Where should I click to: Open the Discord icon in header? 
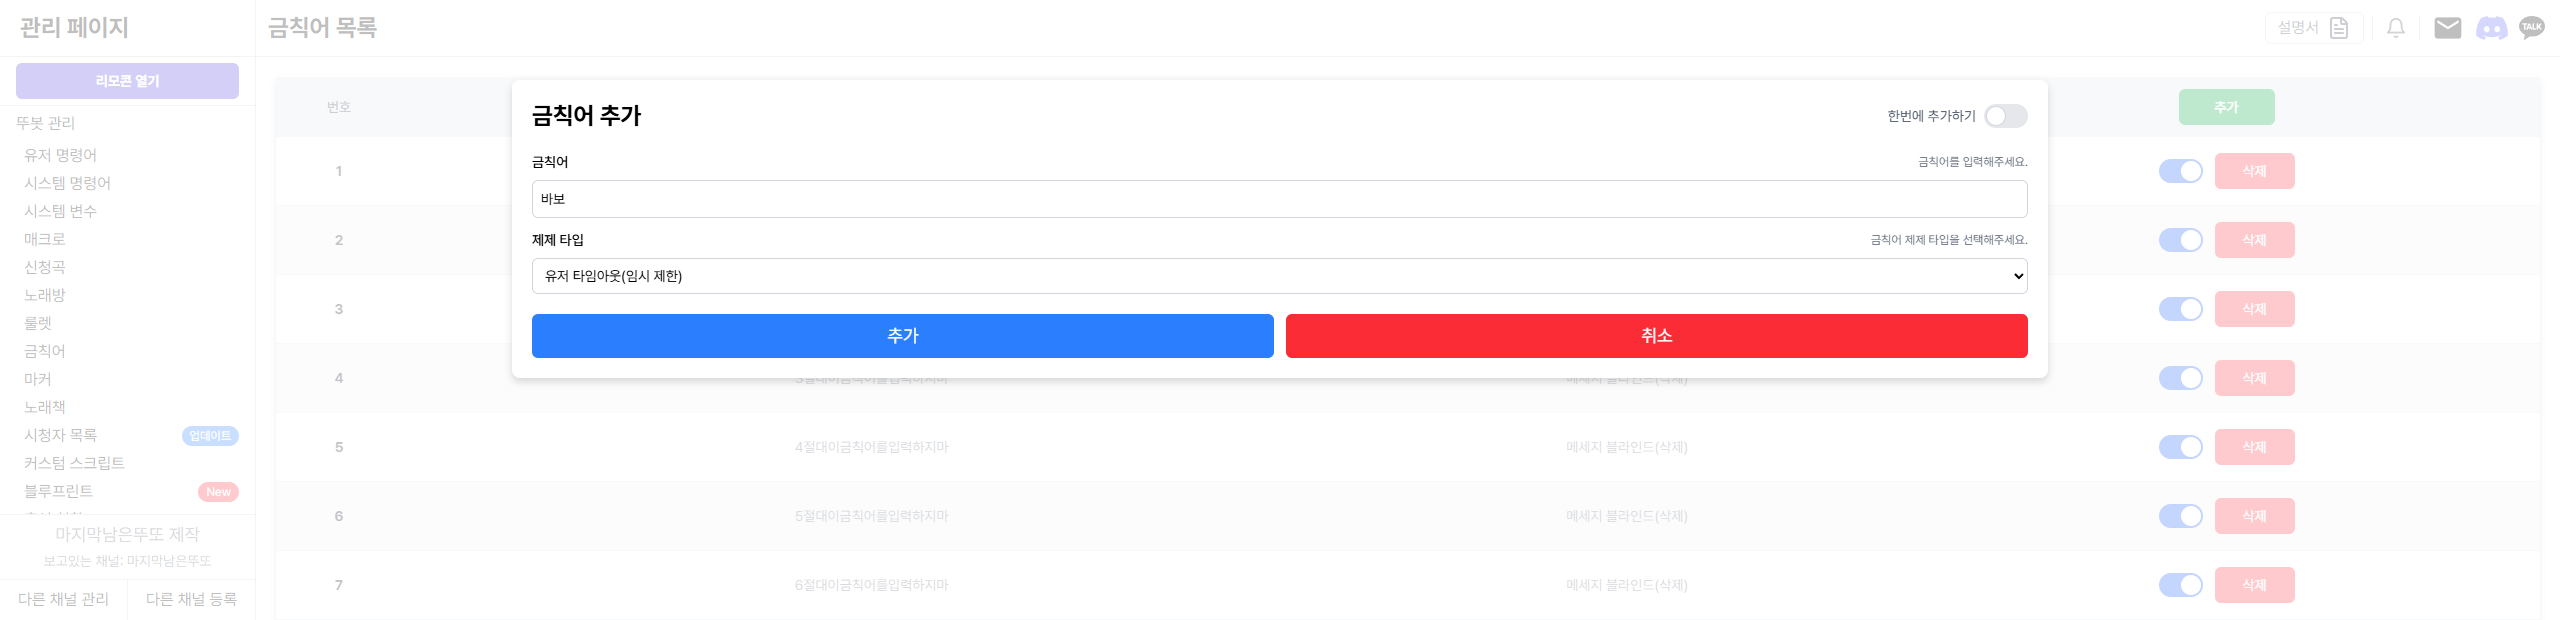pos(2491,28)
